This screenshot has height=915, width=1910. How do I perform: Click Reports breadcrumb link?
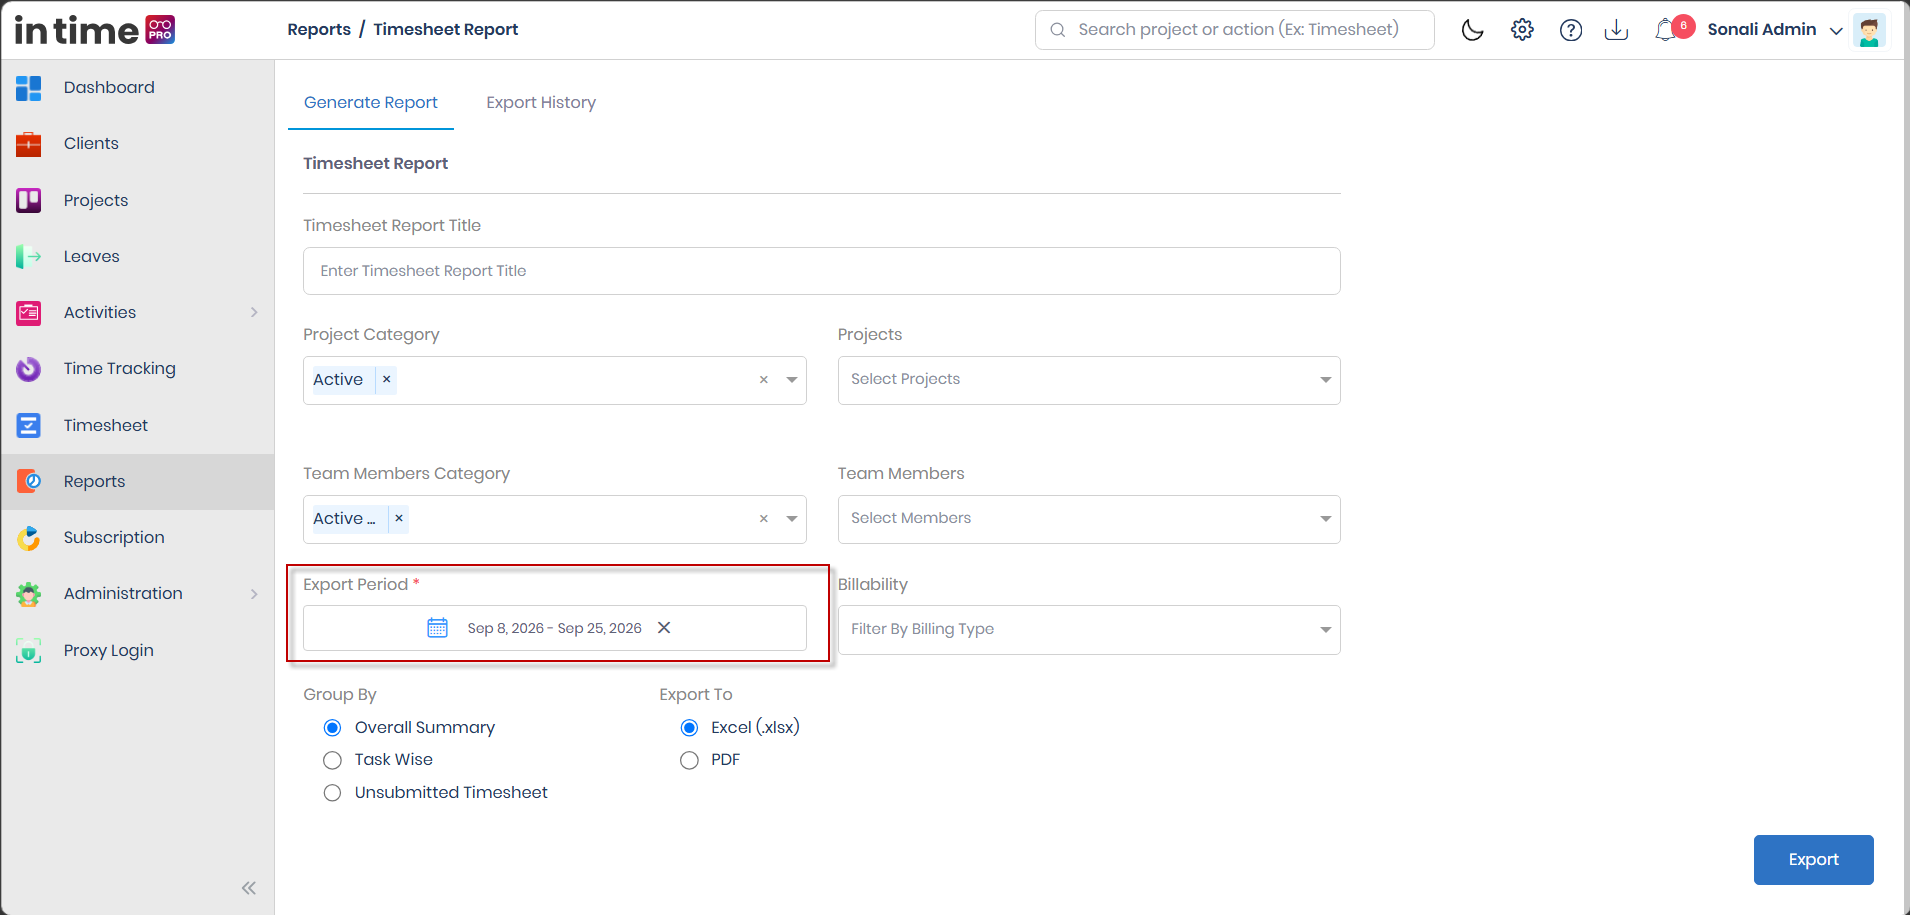[x=319, y=30]
